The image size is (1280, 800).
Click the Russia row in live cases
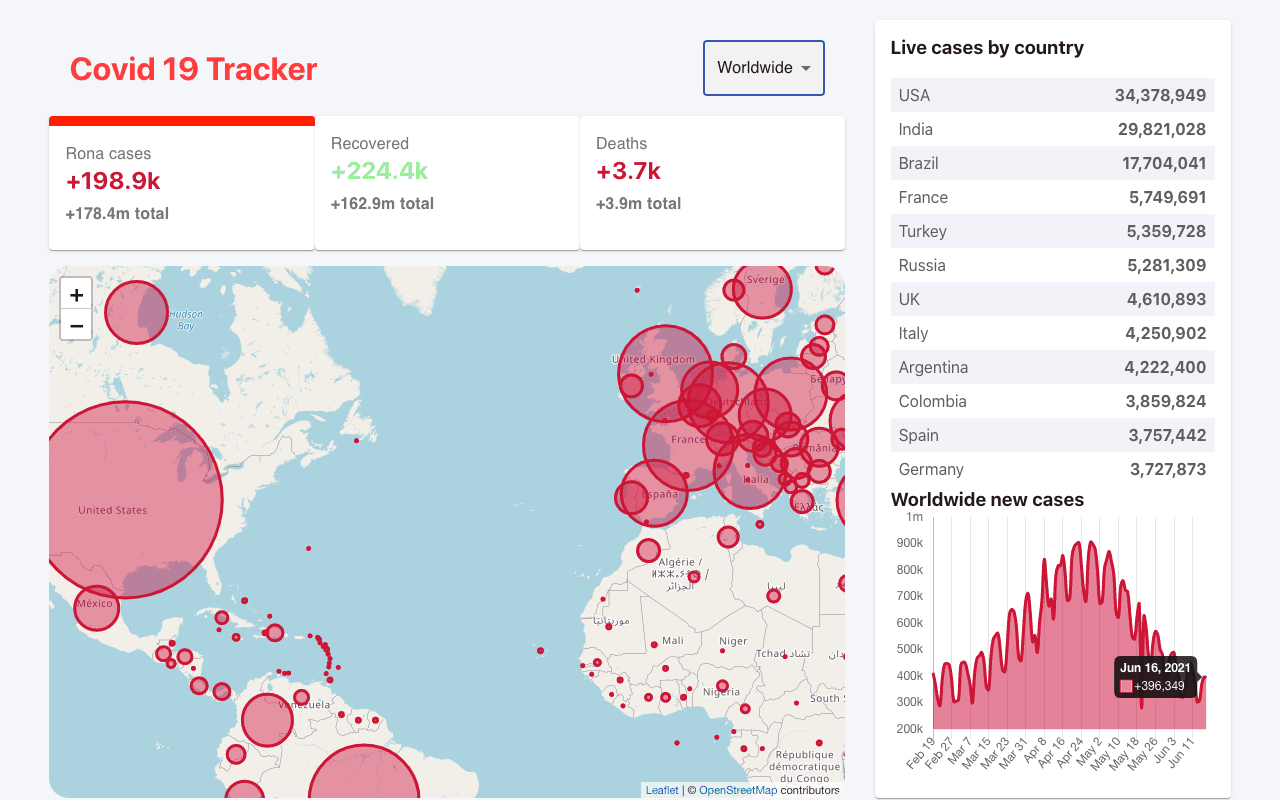(x=1053, y=265)
